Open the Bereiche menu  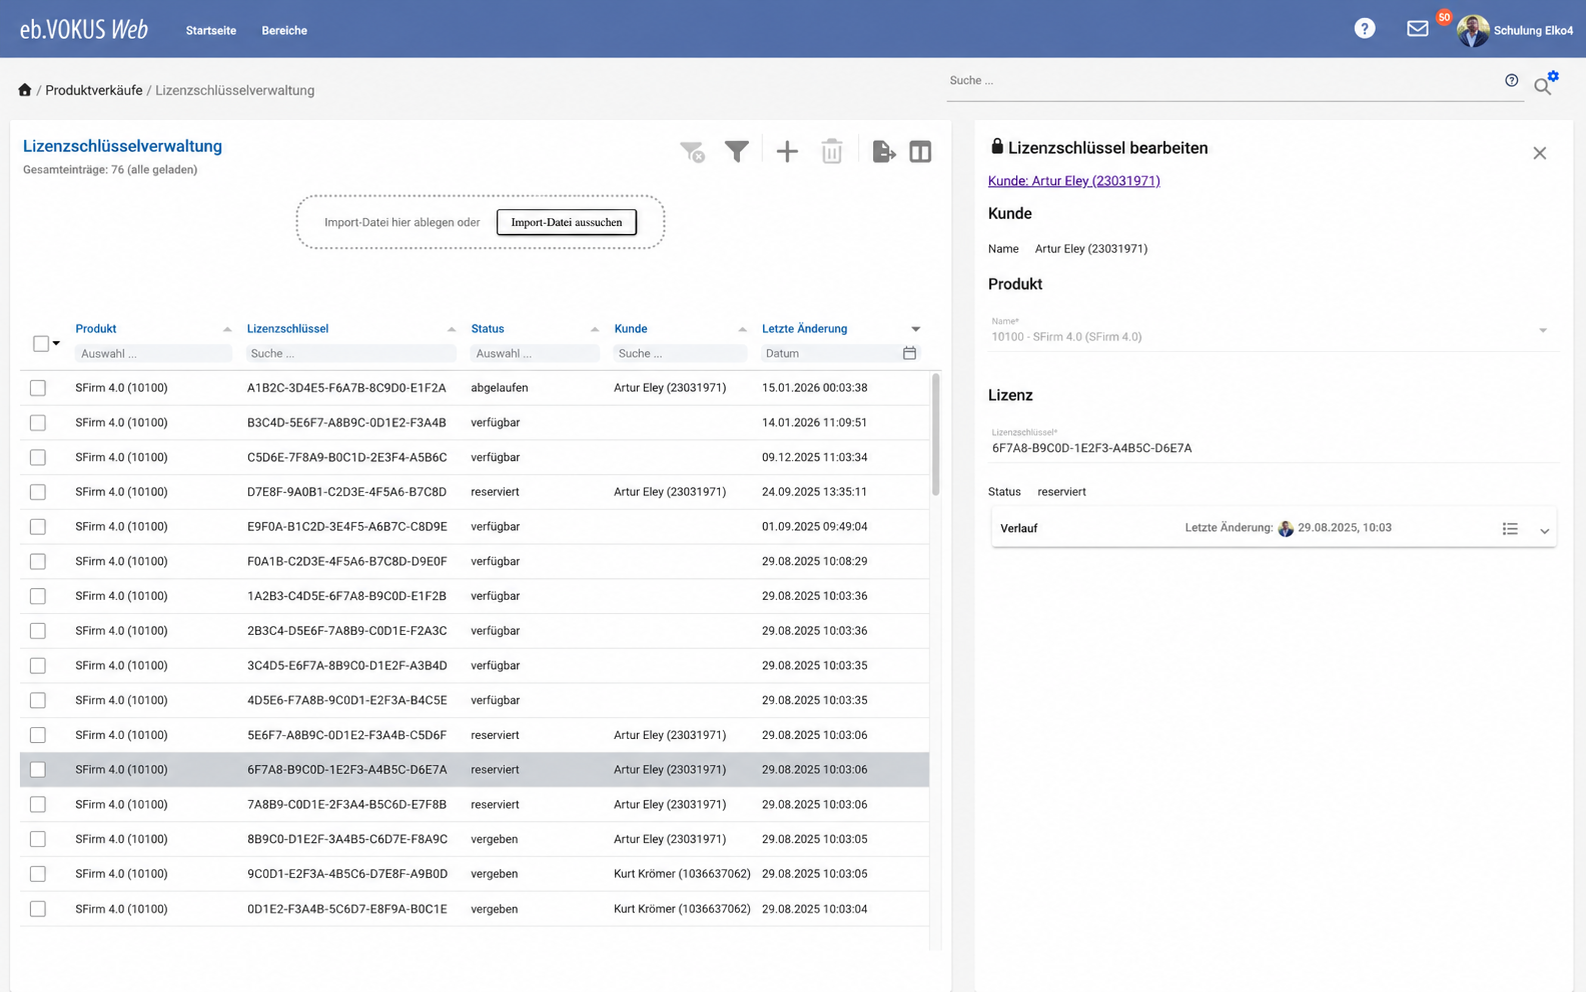[284, 31]
